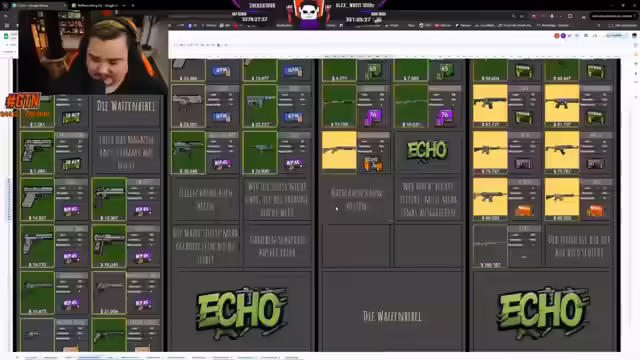The width and height of the screenshot is (640, 360).
Task: Click the orange collaborator avatar in Sheets header
Action: 556,36
